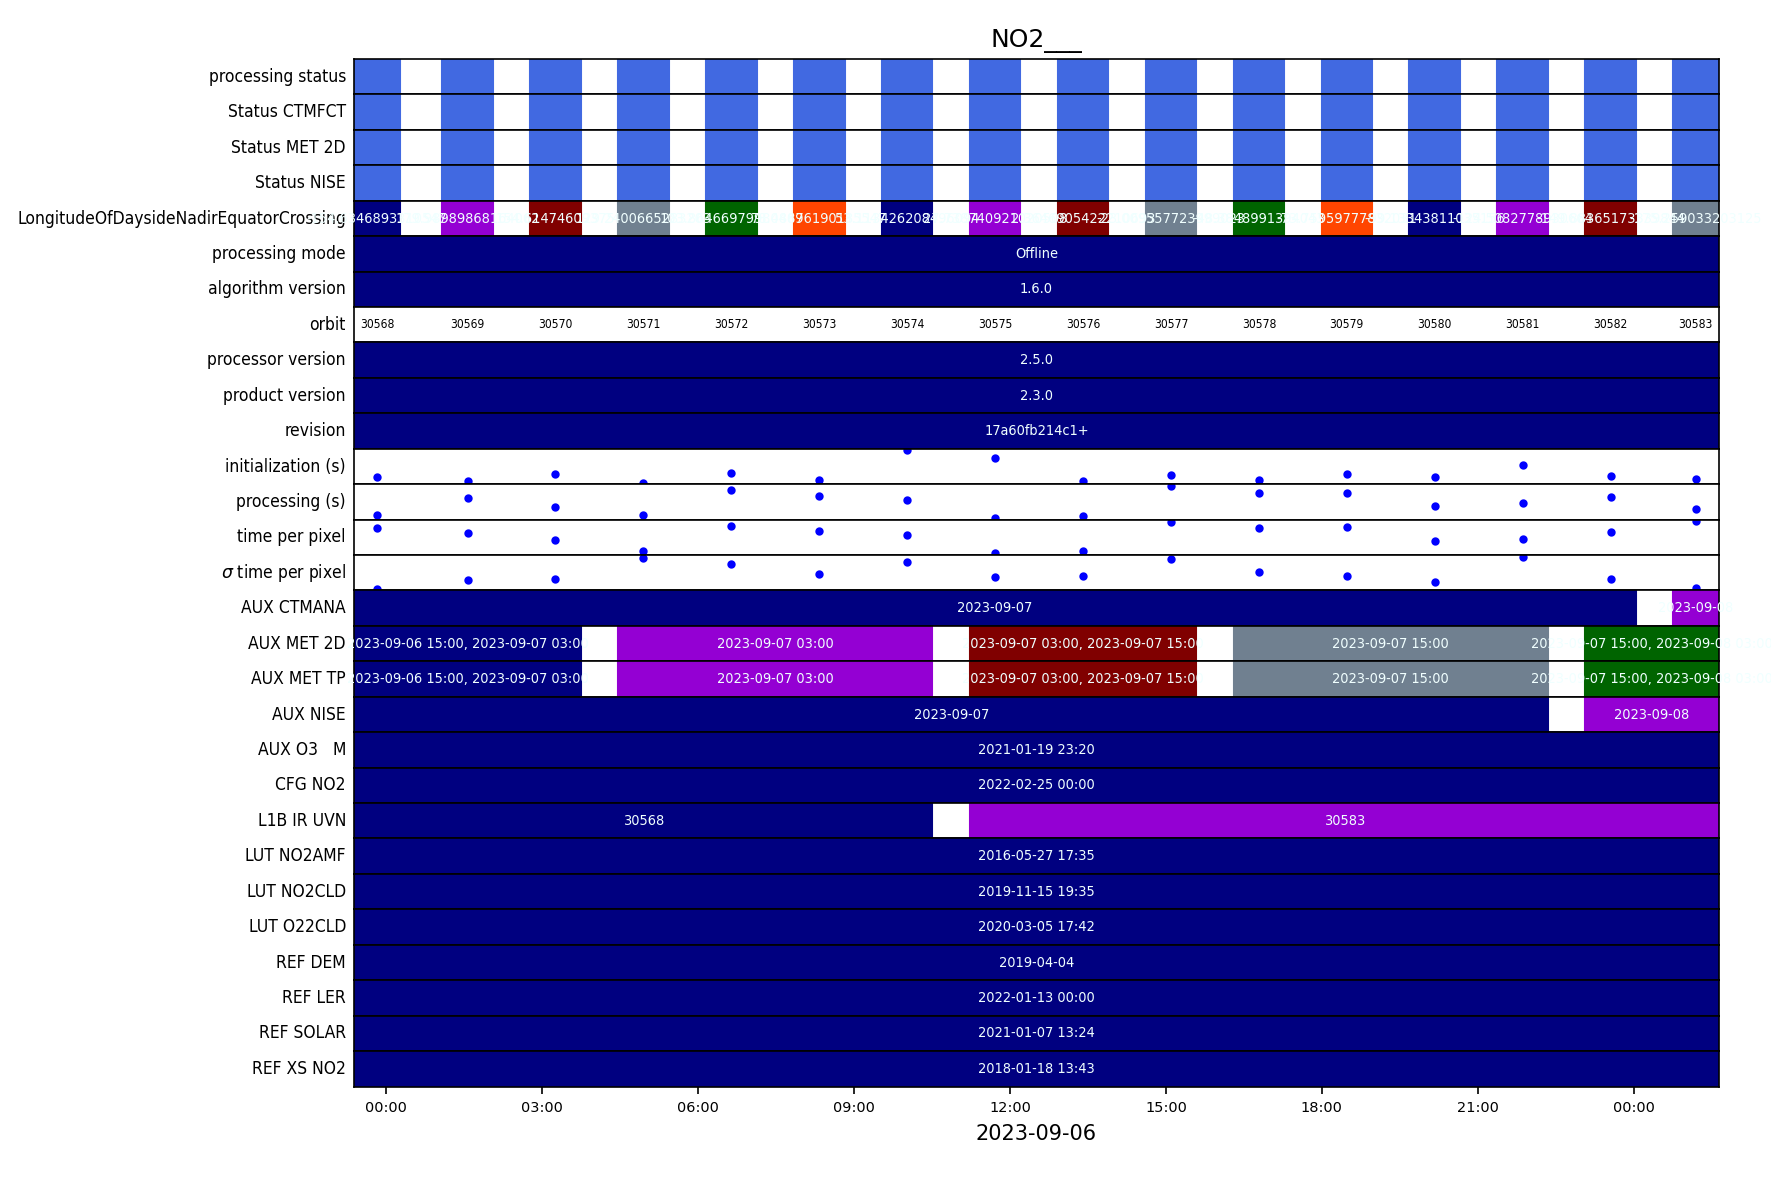Screen dimensions: 1771x1181
Task: Click the 2019-04-04 value in REF DEM row
Action: [1036, 962]
